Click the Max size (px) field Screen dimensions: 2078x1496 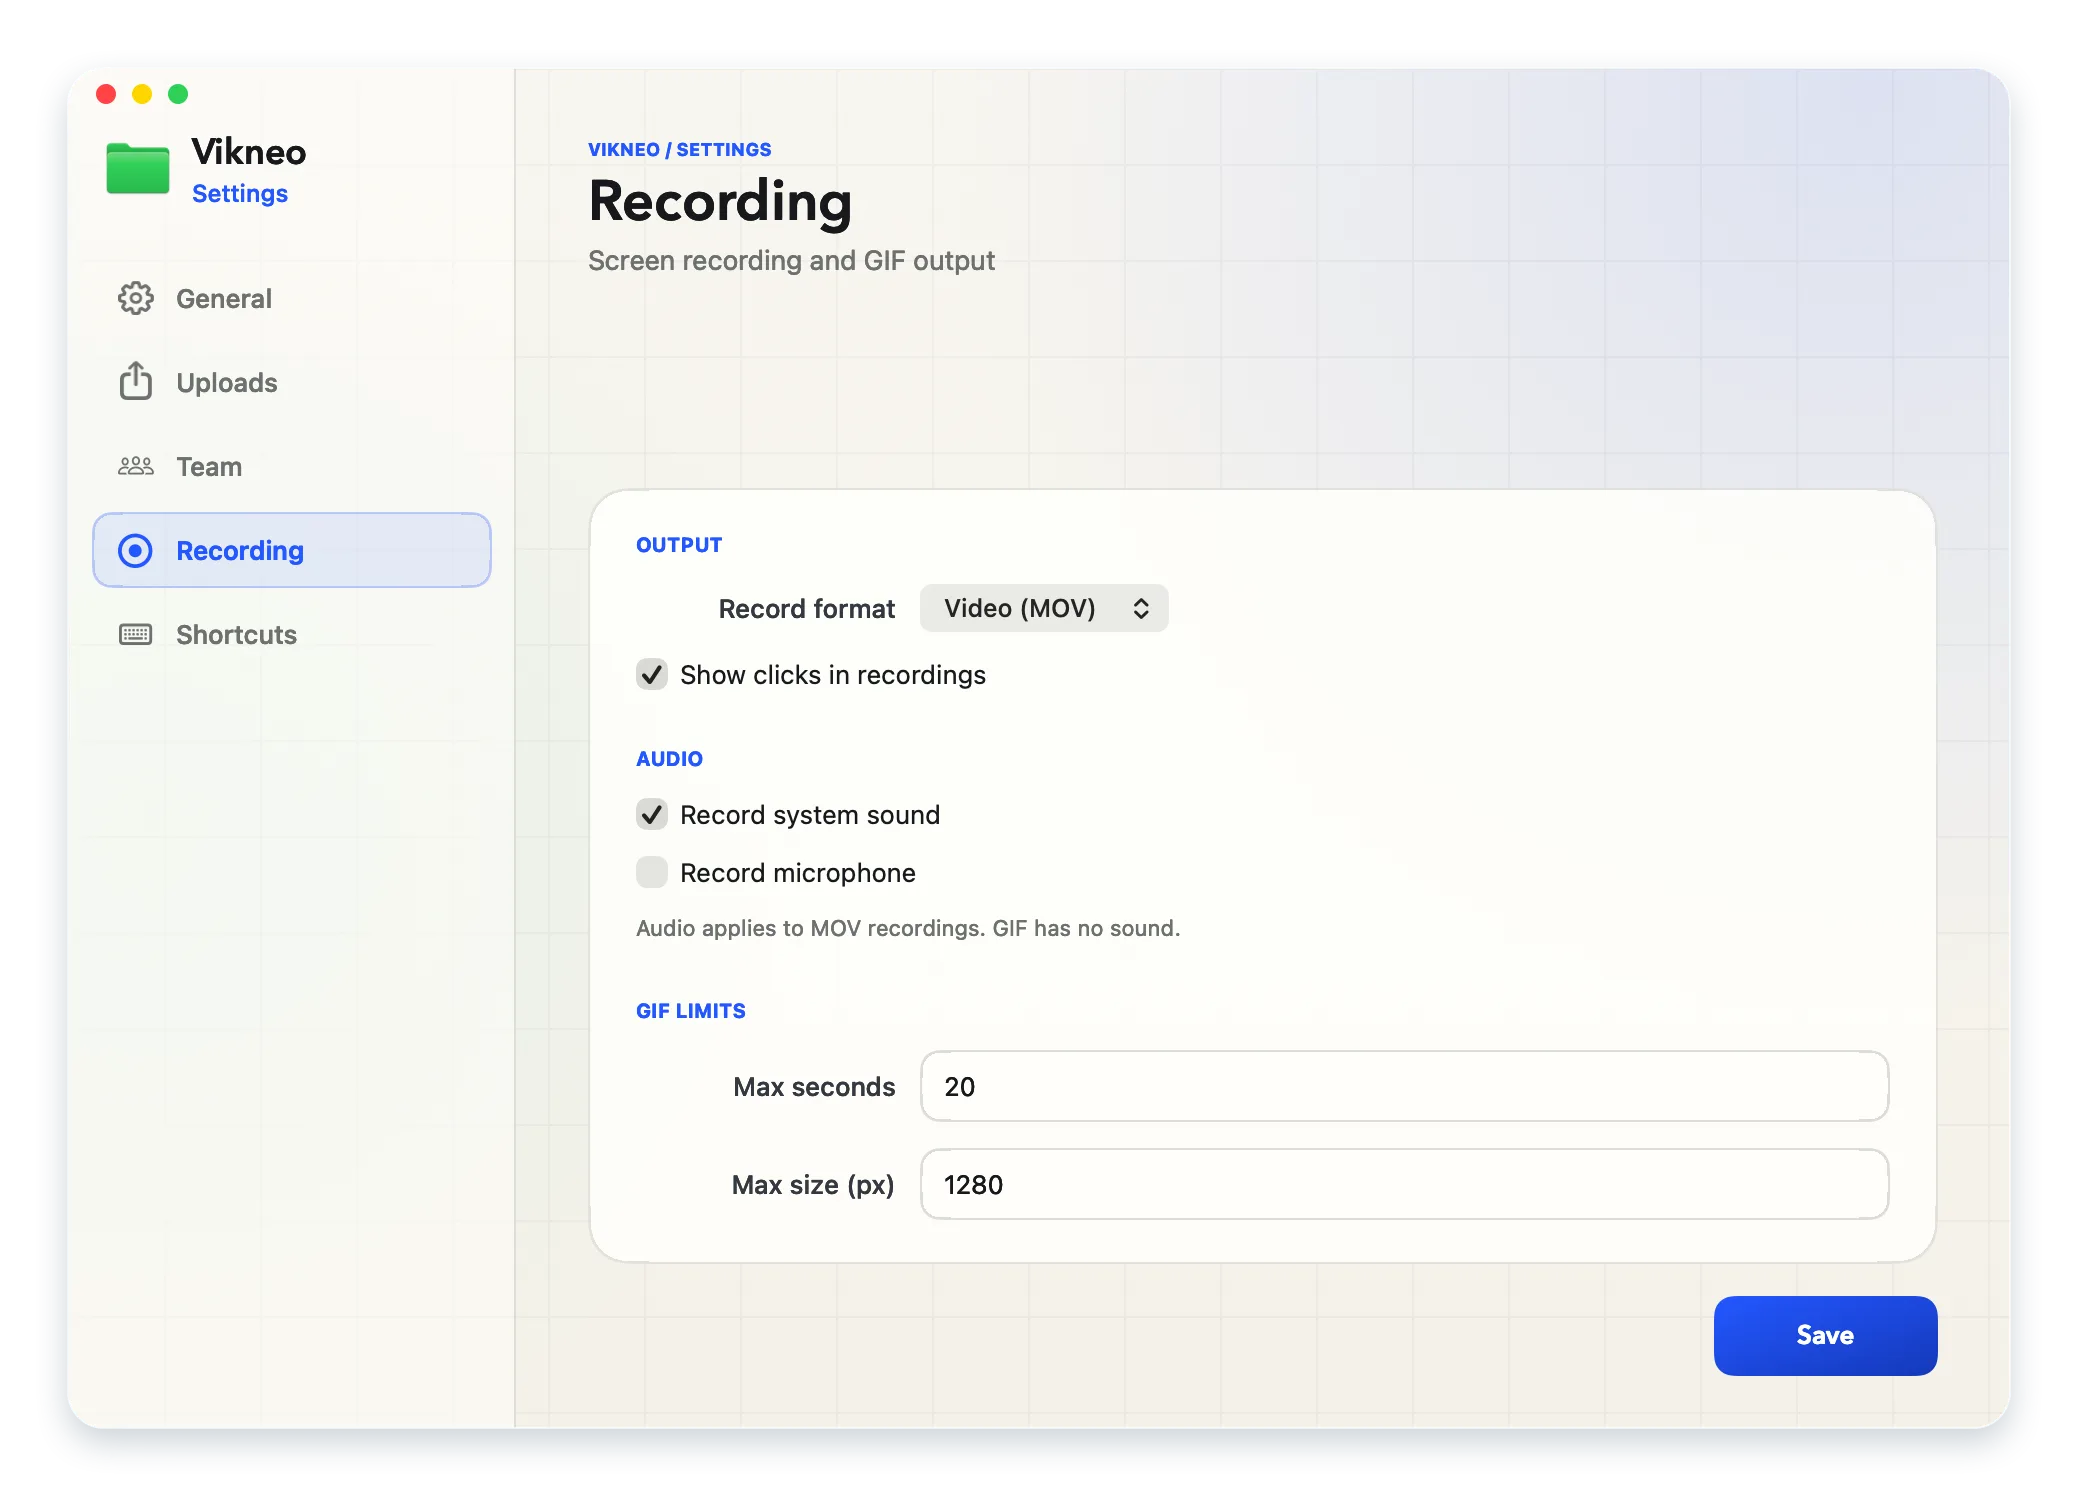tap(1404, 1184)
